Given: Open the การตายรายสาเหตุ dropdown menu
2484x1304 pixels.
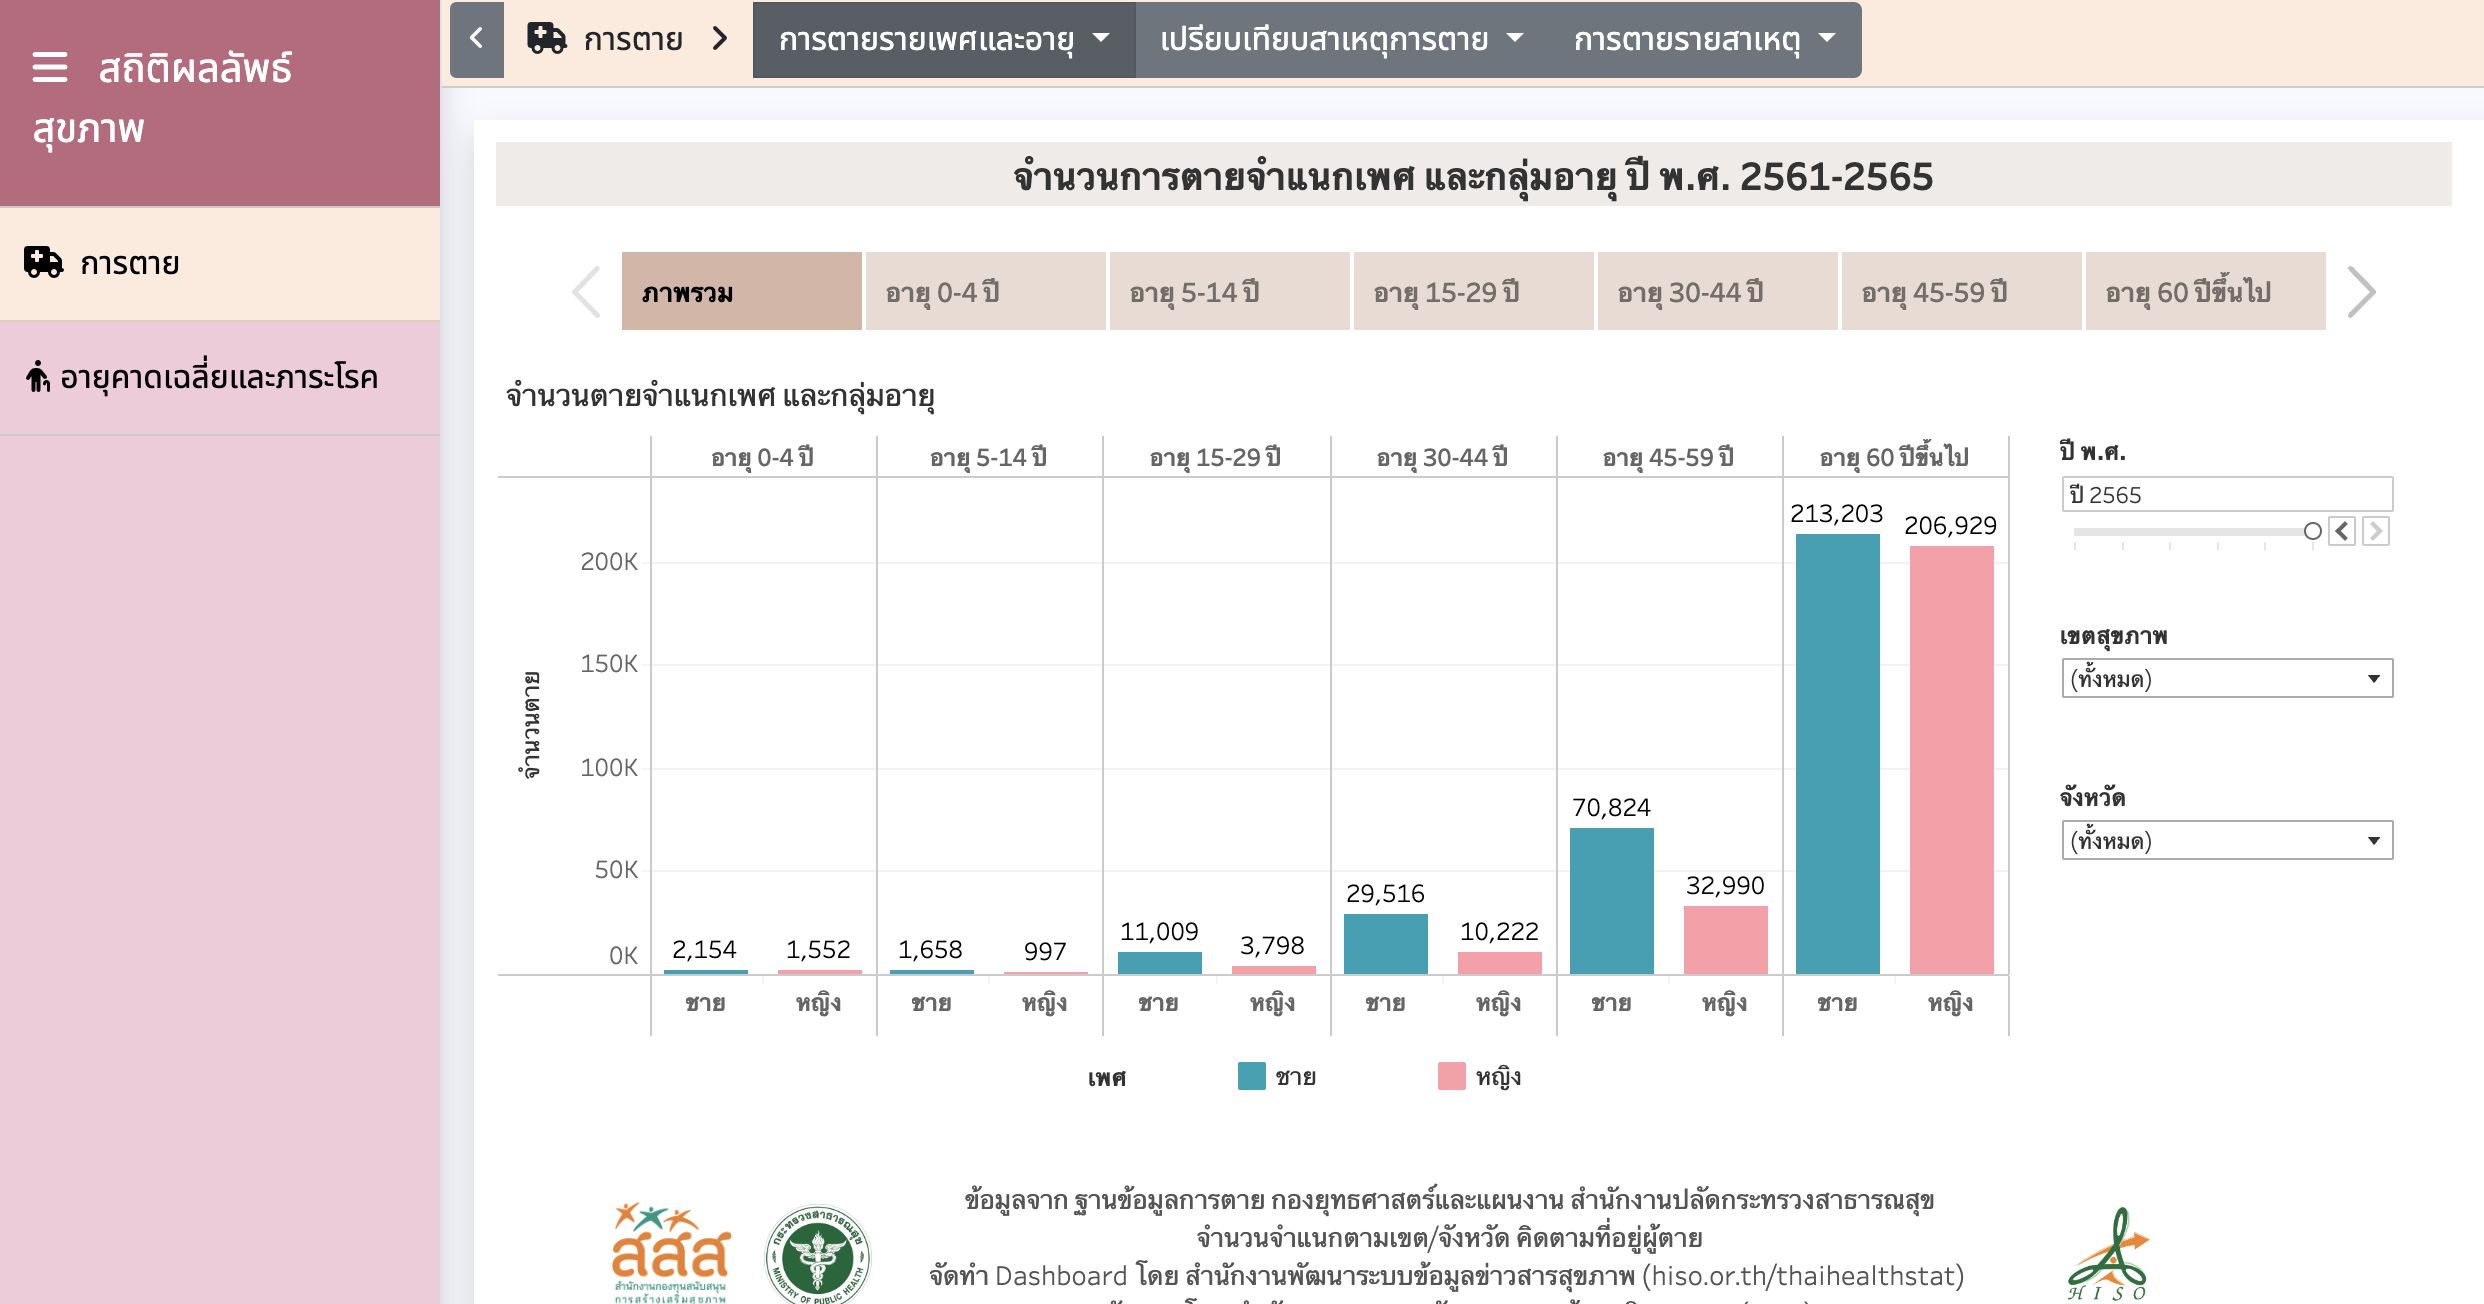Looking at the screenshot, I should [1703, 40].
